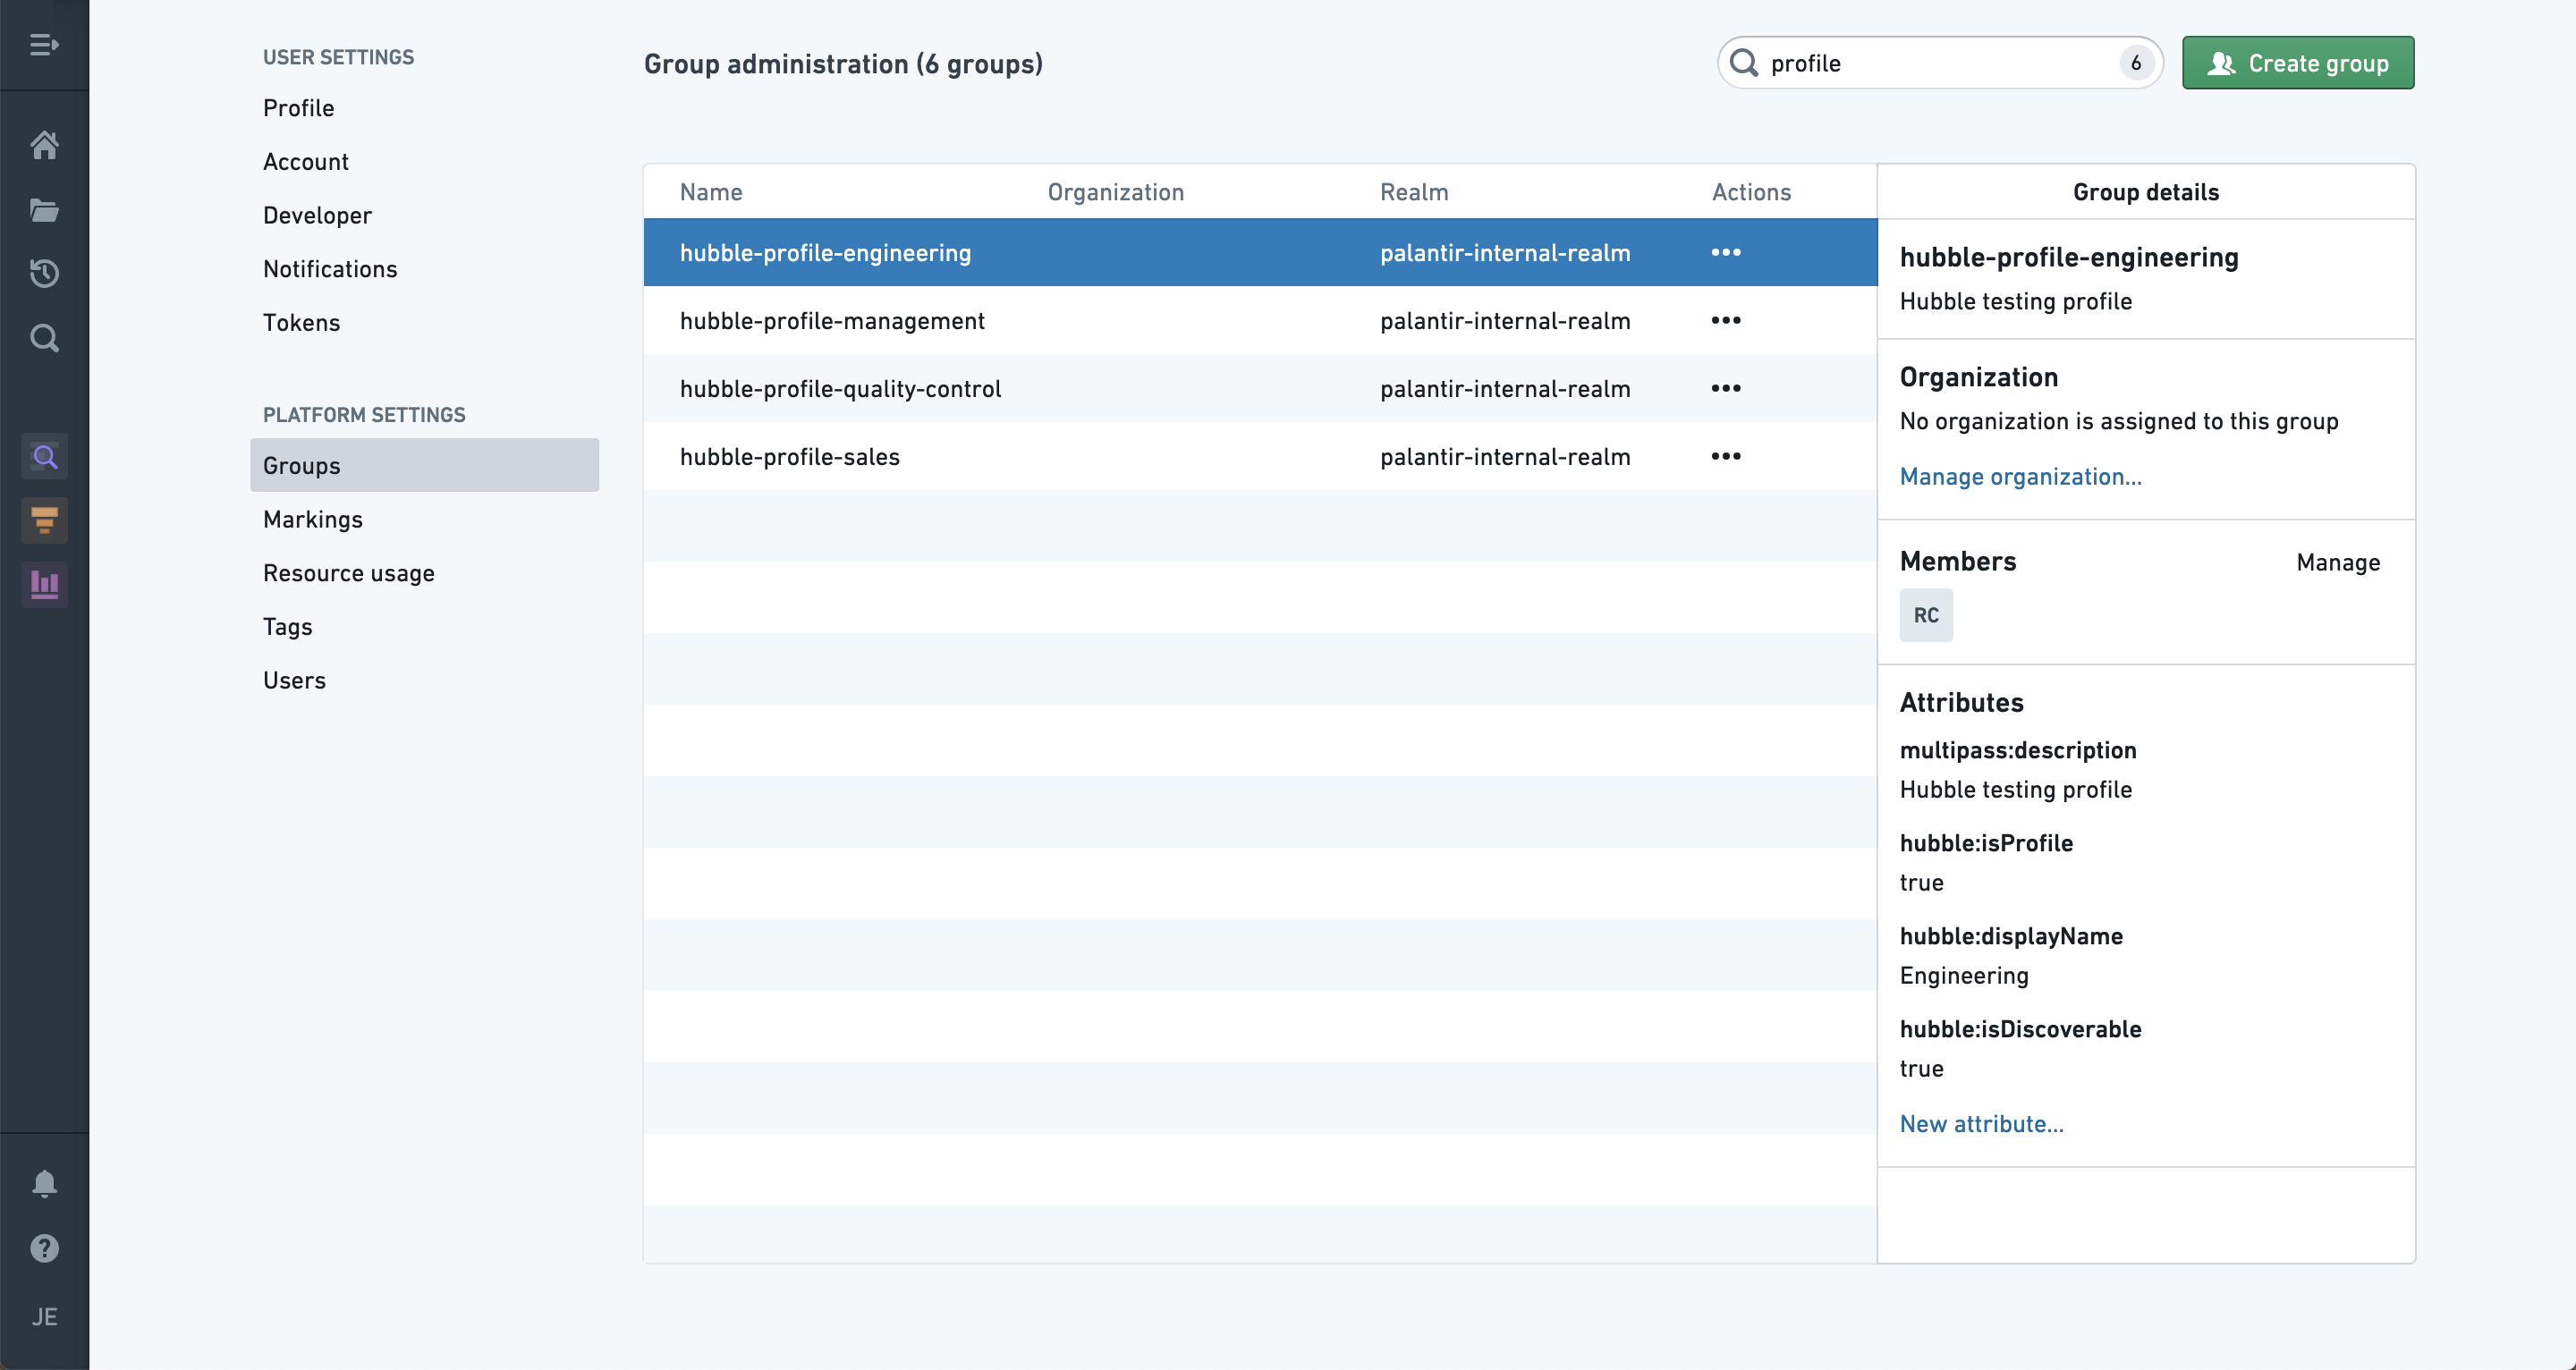Open Markings platform settings

point(313,520)
